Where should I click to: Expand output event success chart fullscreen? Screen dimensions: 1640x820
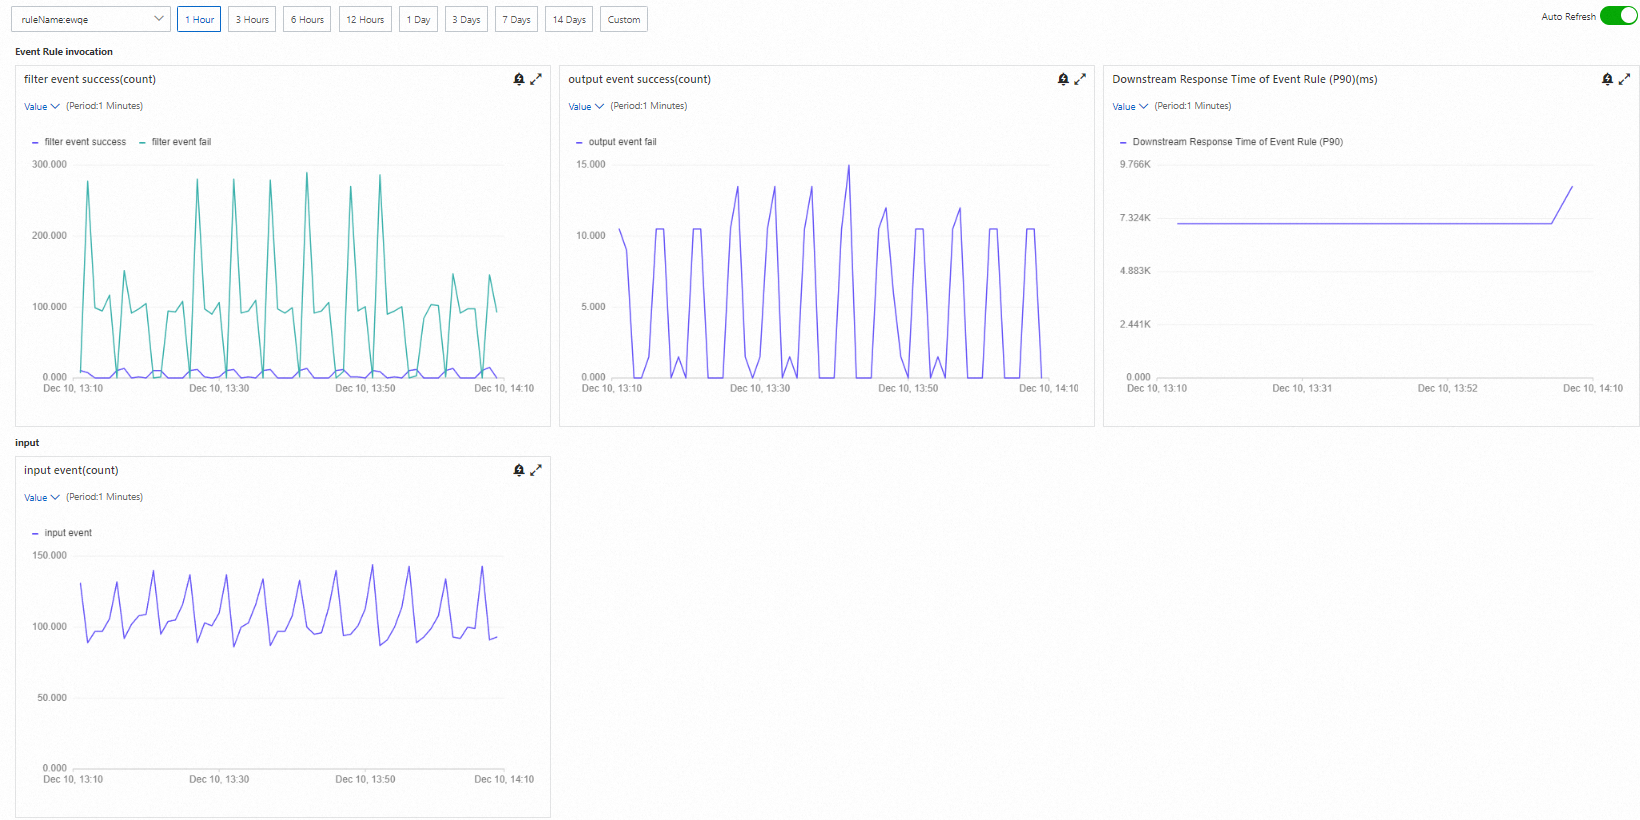tap(1080, 79)
